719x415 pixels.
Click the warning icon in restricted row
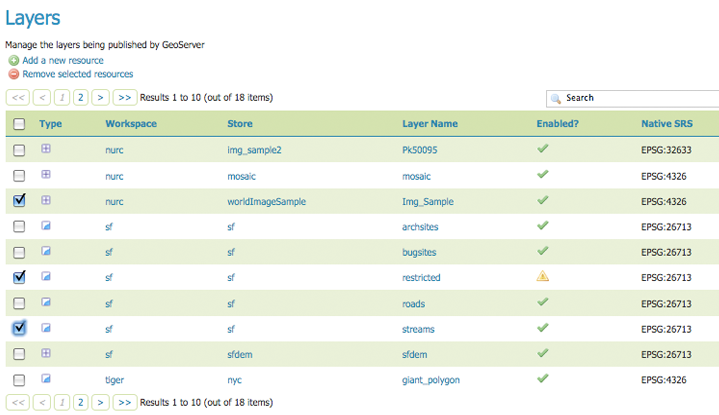[543, 276]
